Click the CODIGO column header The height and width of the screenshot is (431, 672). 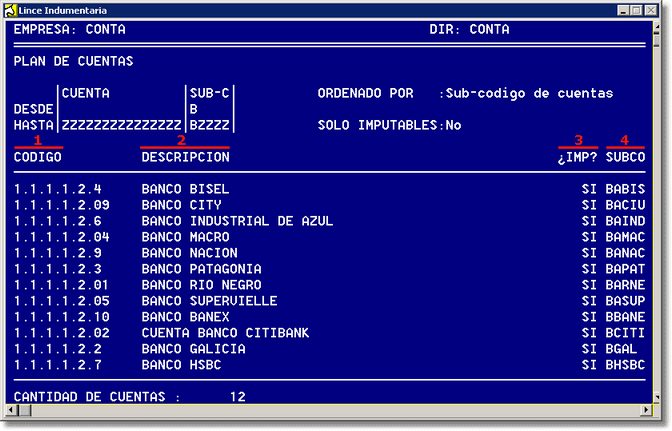(x=38, y=157)
